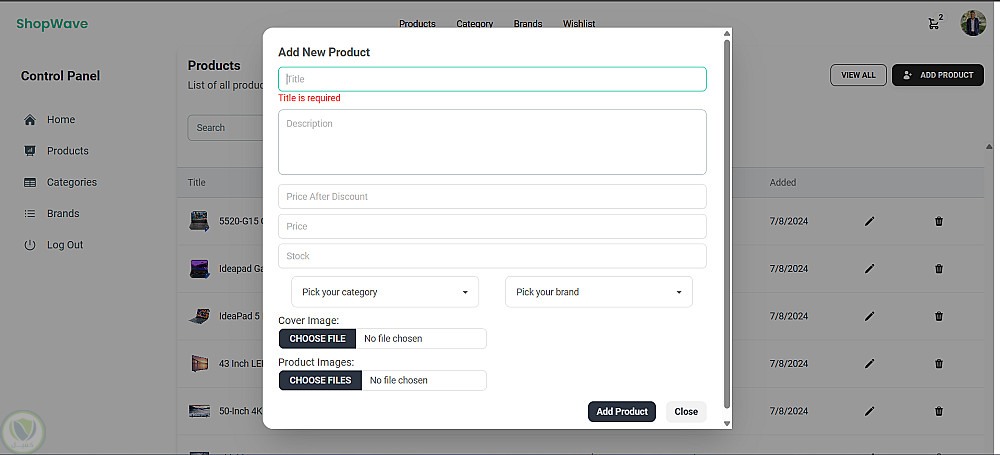Click Choose Files for Product Images
1000x455 pixels.
(x=320, y=380)
